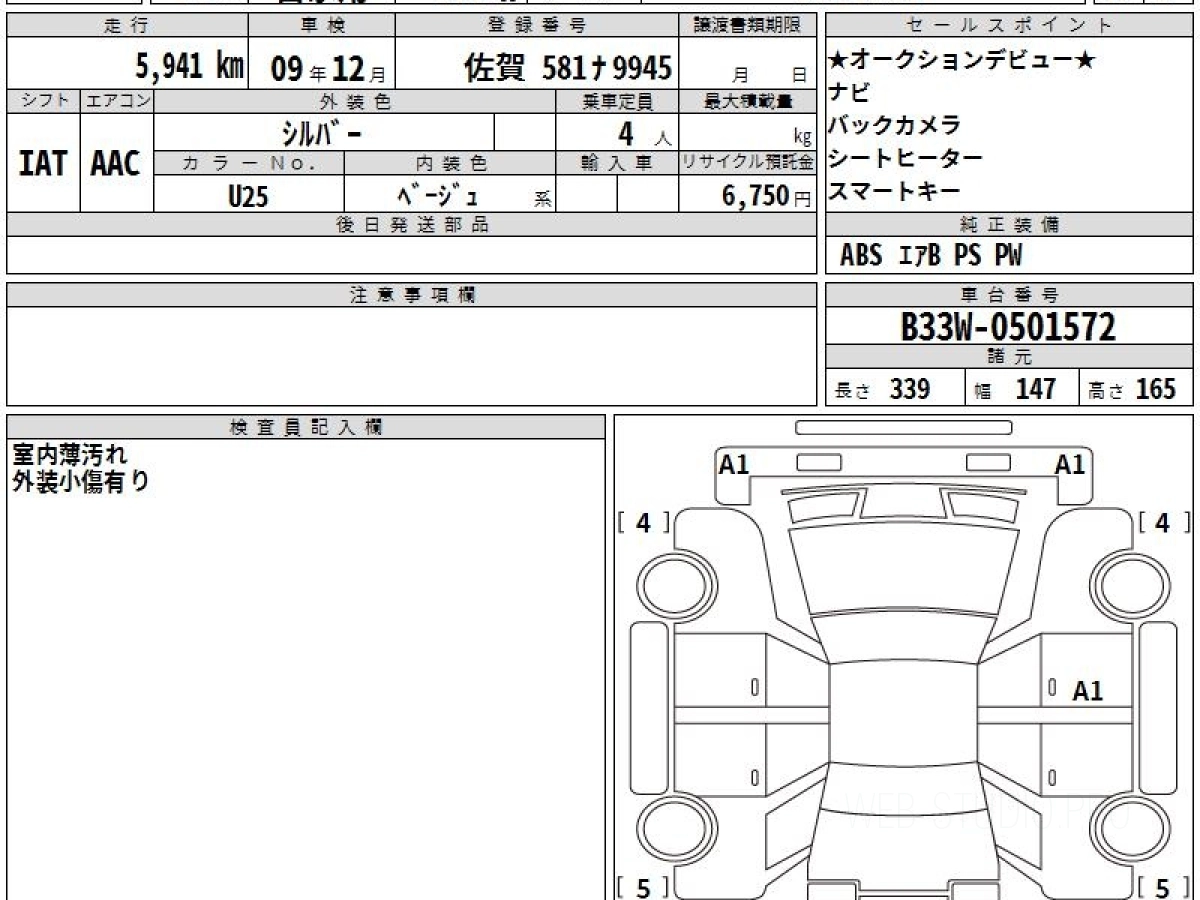Click the registration number 佐賀 581 ナ 9945
This screenshot has width=1200, height=900.
(567, 67)
